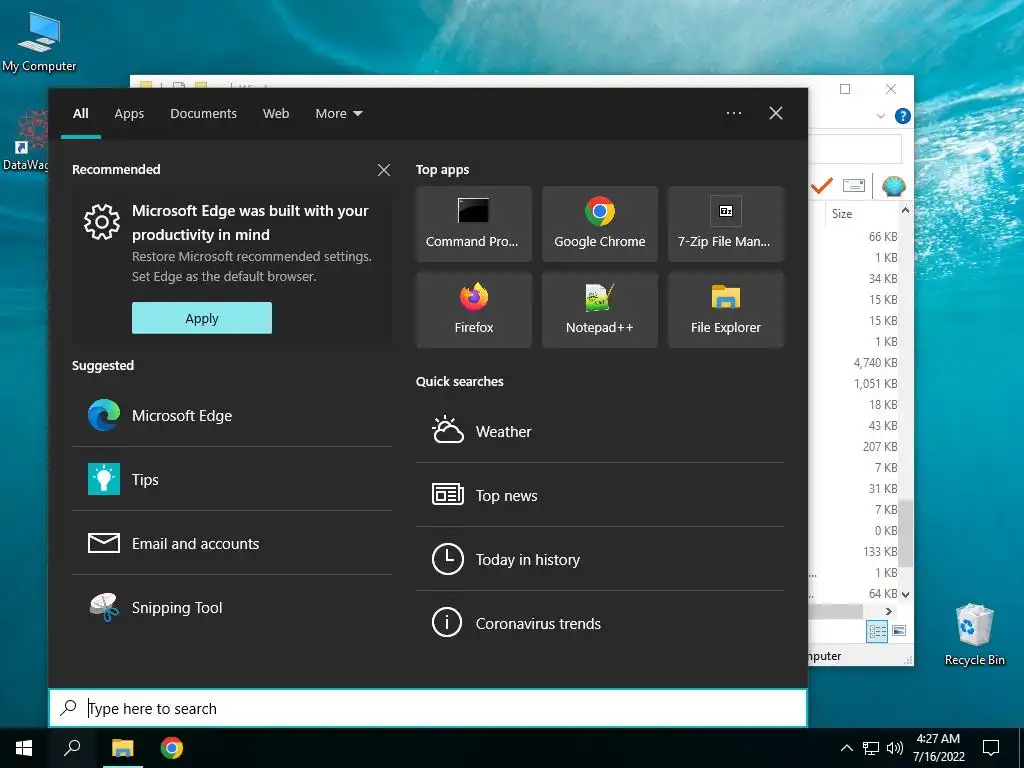Click the settings gear in Recommended card
Screen dimensions: 1024x768
(102, 222)
